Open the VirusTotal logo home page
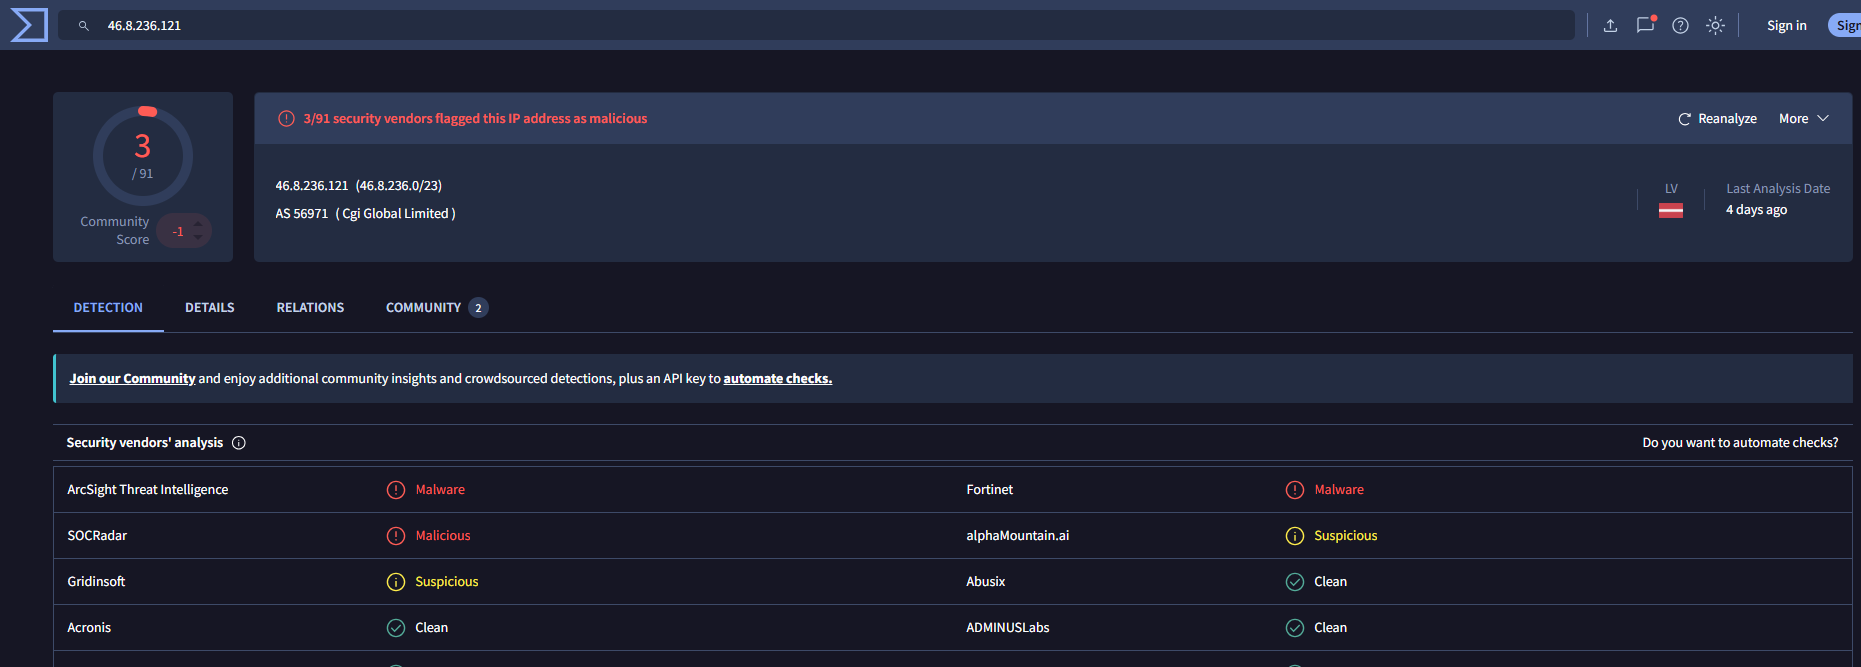1861x667 pixels. pos(28,25)
